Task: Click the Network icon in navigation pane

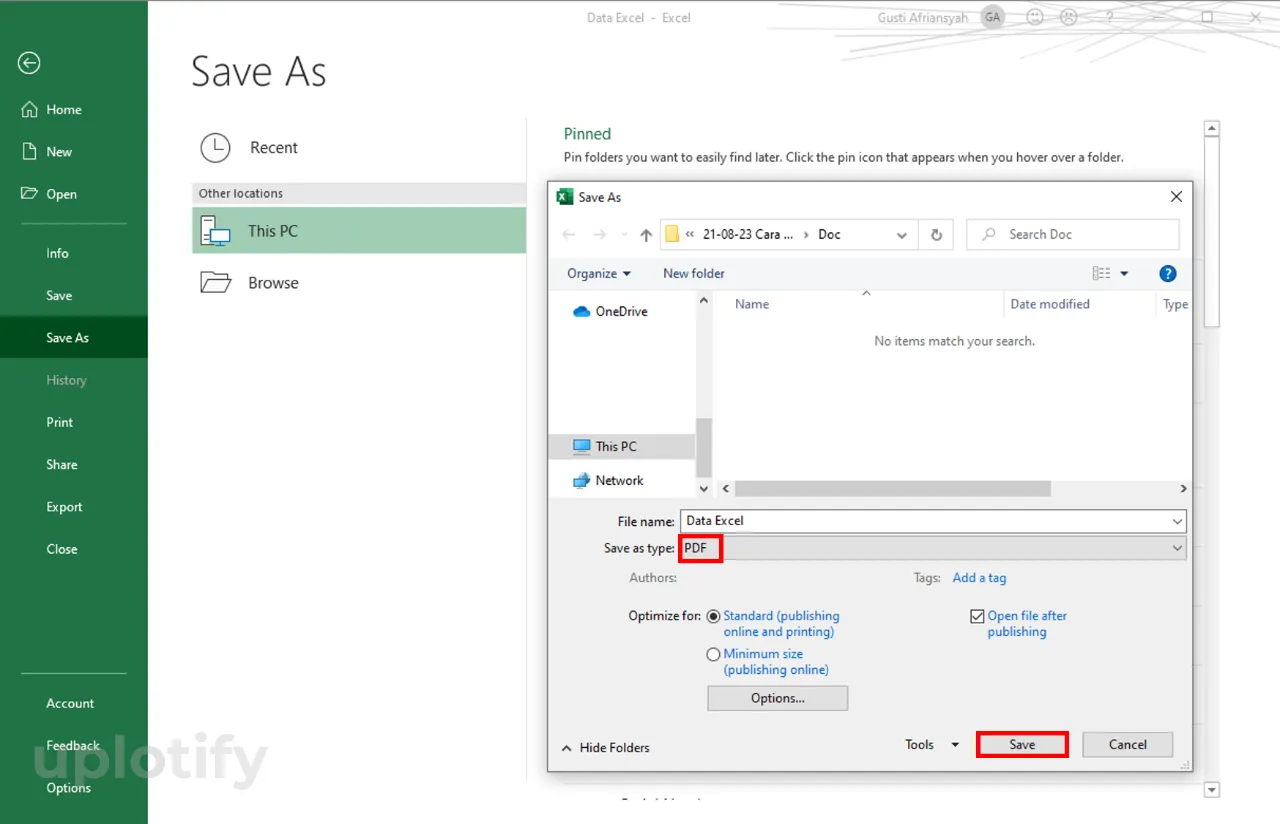Action: point(581,480)
